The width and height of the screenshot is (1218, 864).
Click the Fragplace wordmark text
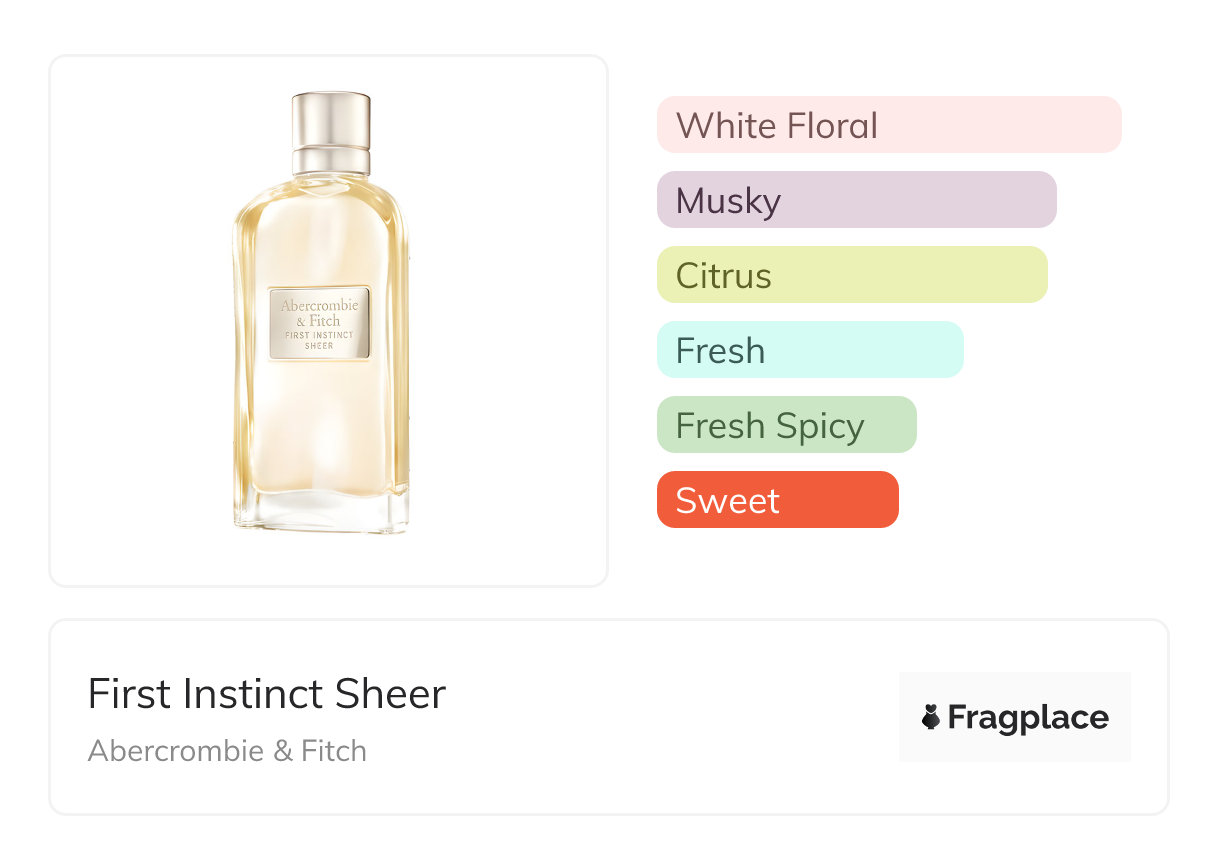coord(1028,717)
